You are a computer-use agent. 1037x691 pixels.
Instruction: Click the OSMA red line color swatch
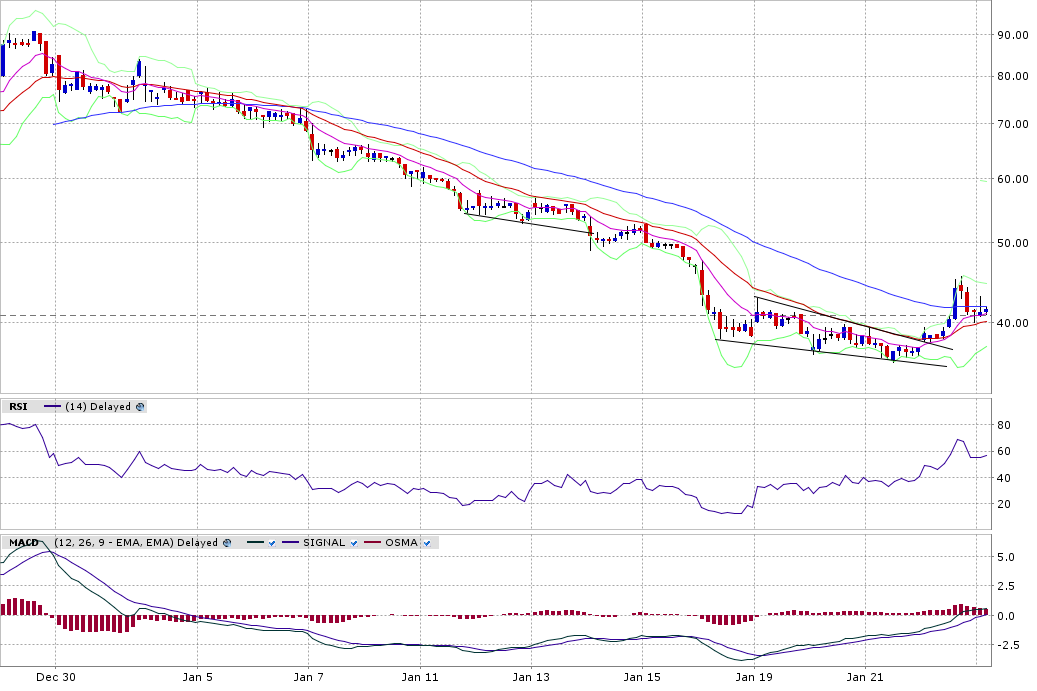373,543
